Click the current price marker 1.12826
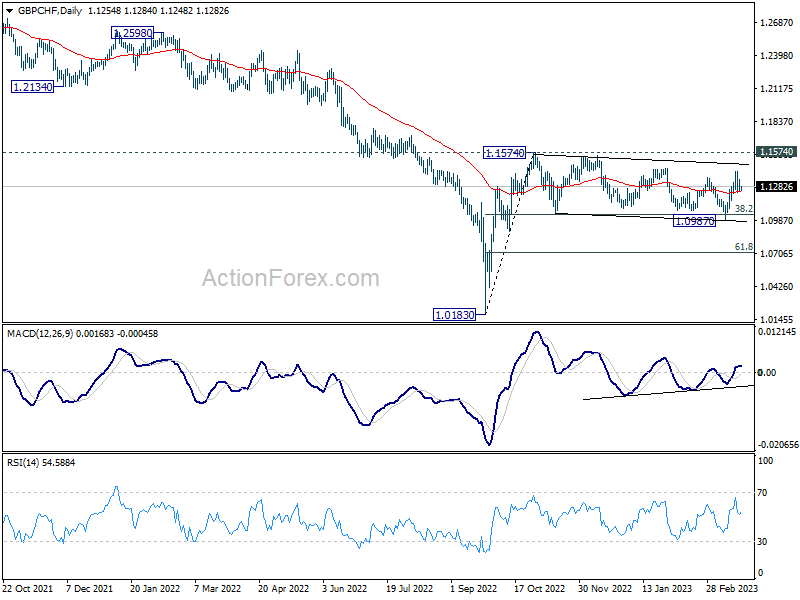Viewport: 800px width, 600px height. (x=776, y=187)
